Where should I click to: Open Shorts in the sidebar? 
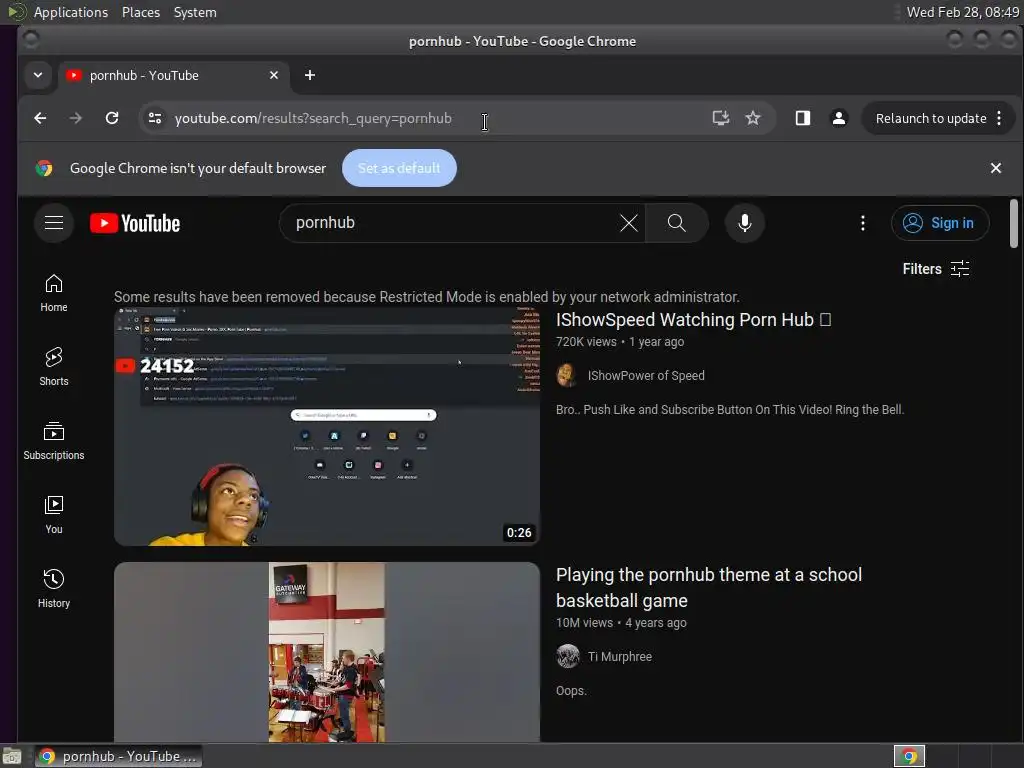point(54,366)
